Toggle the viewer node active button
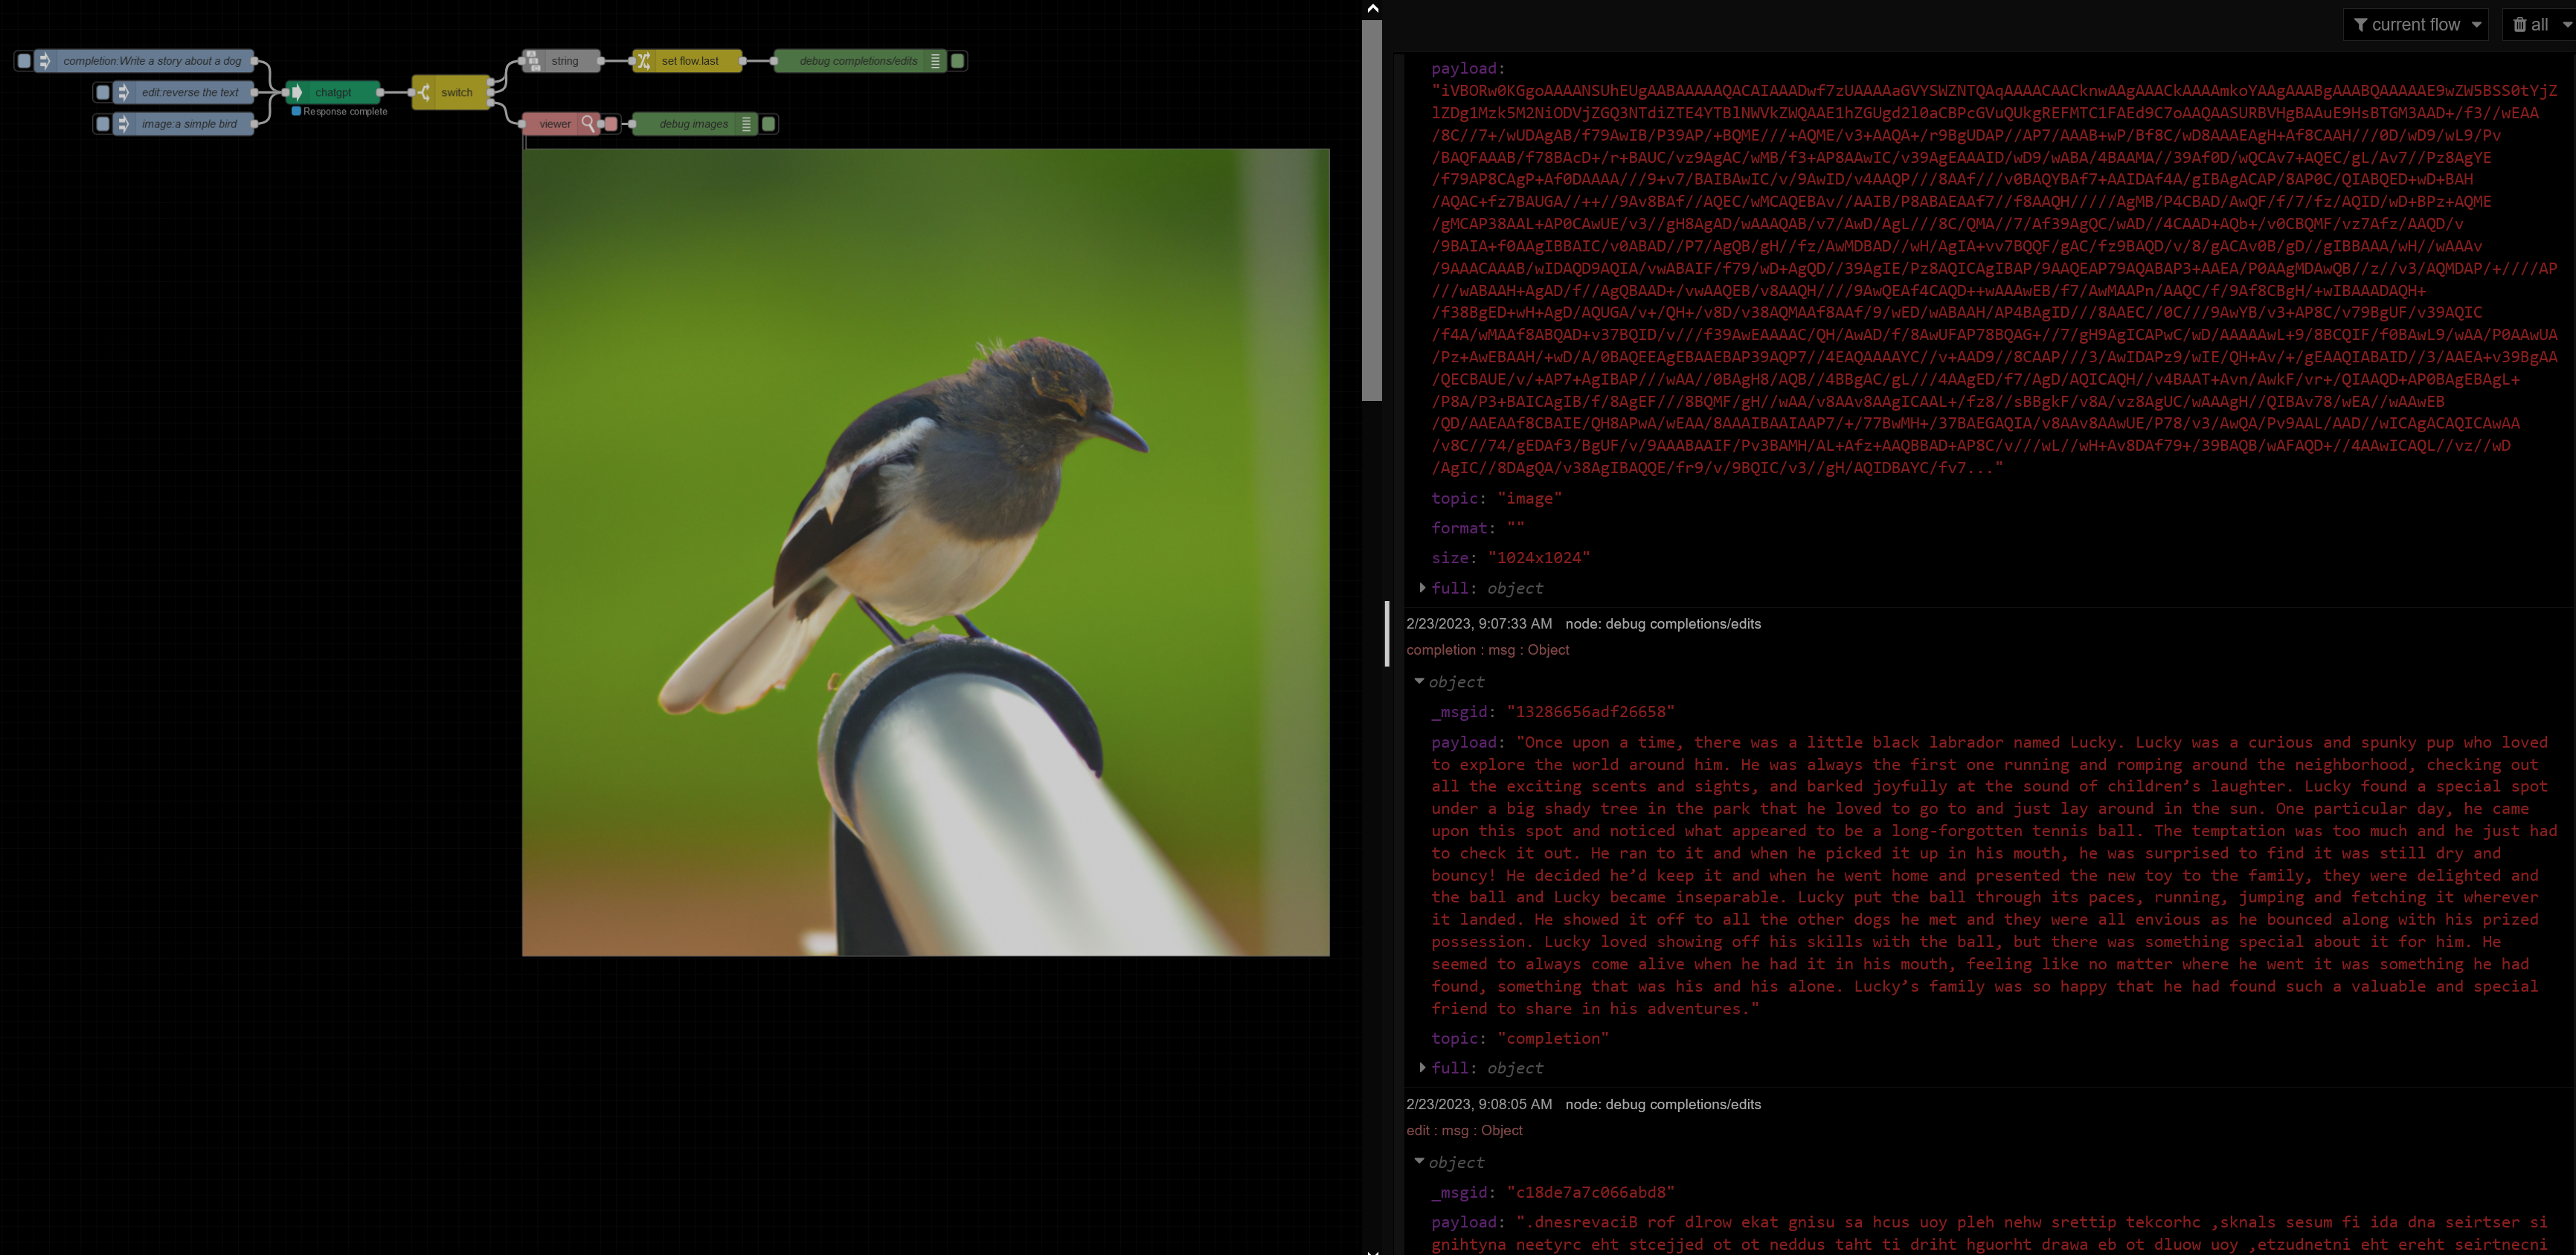The width and height of the screenshot is (2576, 1255). [611, 124]
